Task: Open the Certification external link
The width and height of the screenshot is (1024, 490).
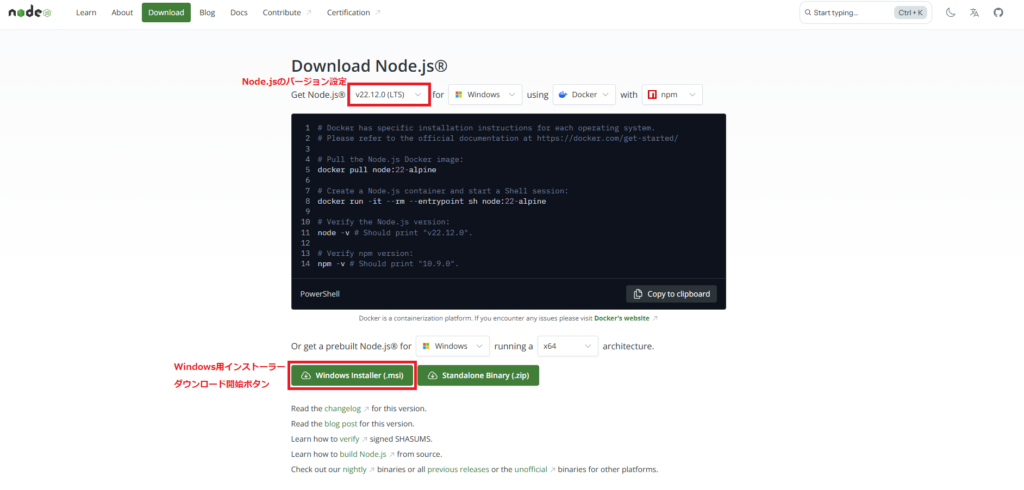Action: click(x=354, y=12)
